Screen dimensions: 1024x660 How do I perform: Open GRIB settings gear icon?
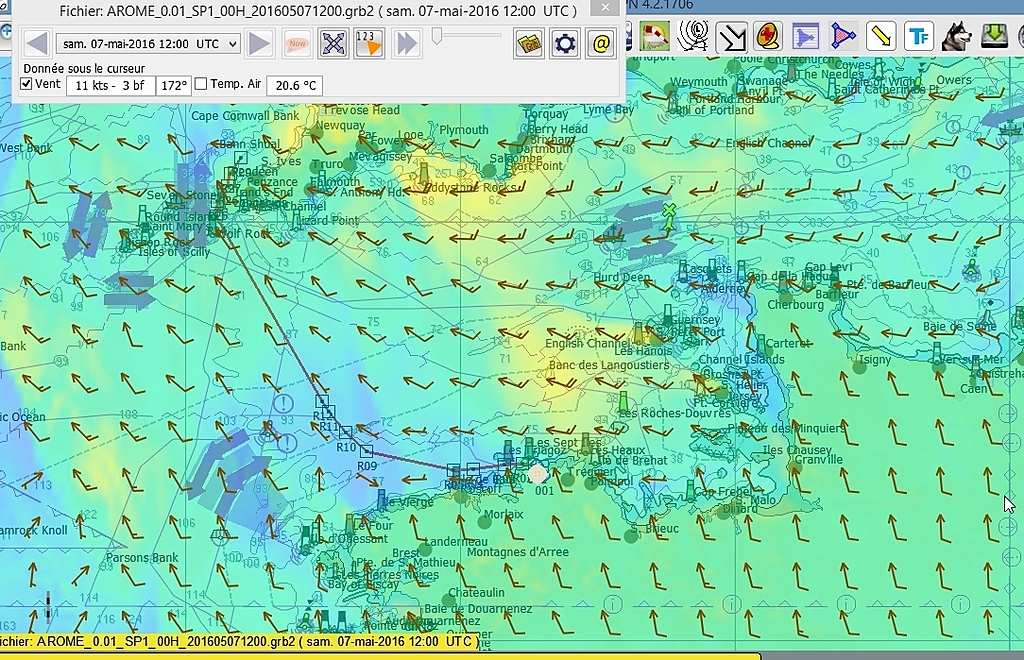click(565, 44)
